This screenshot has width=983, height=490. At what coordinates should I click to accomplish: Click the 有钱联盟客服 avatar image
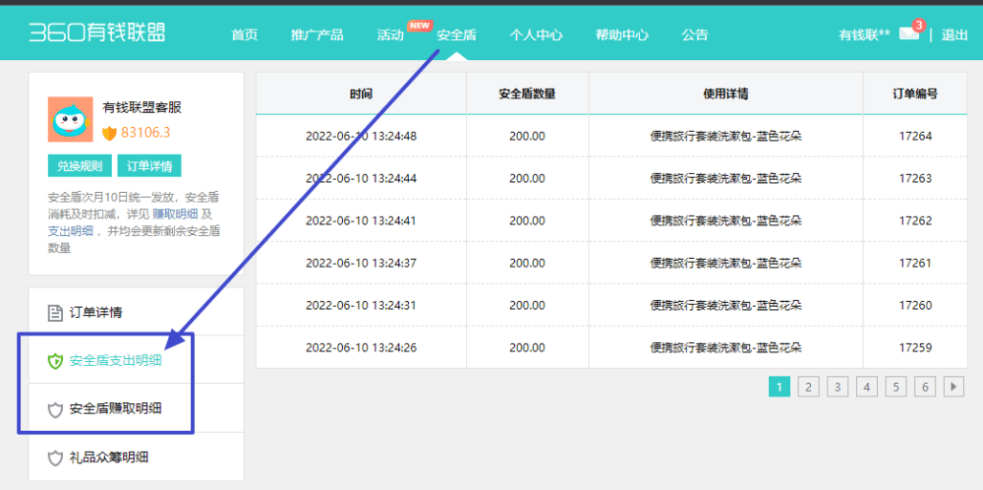tap(70, 119)
